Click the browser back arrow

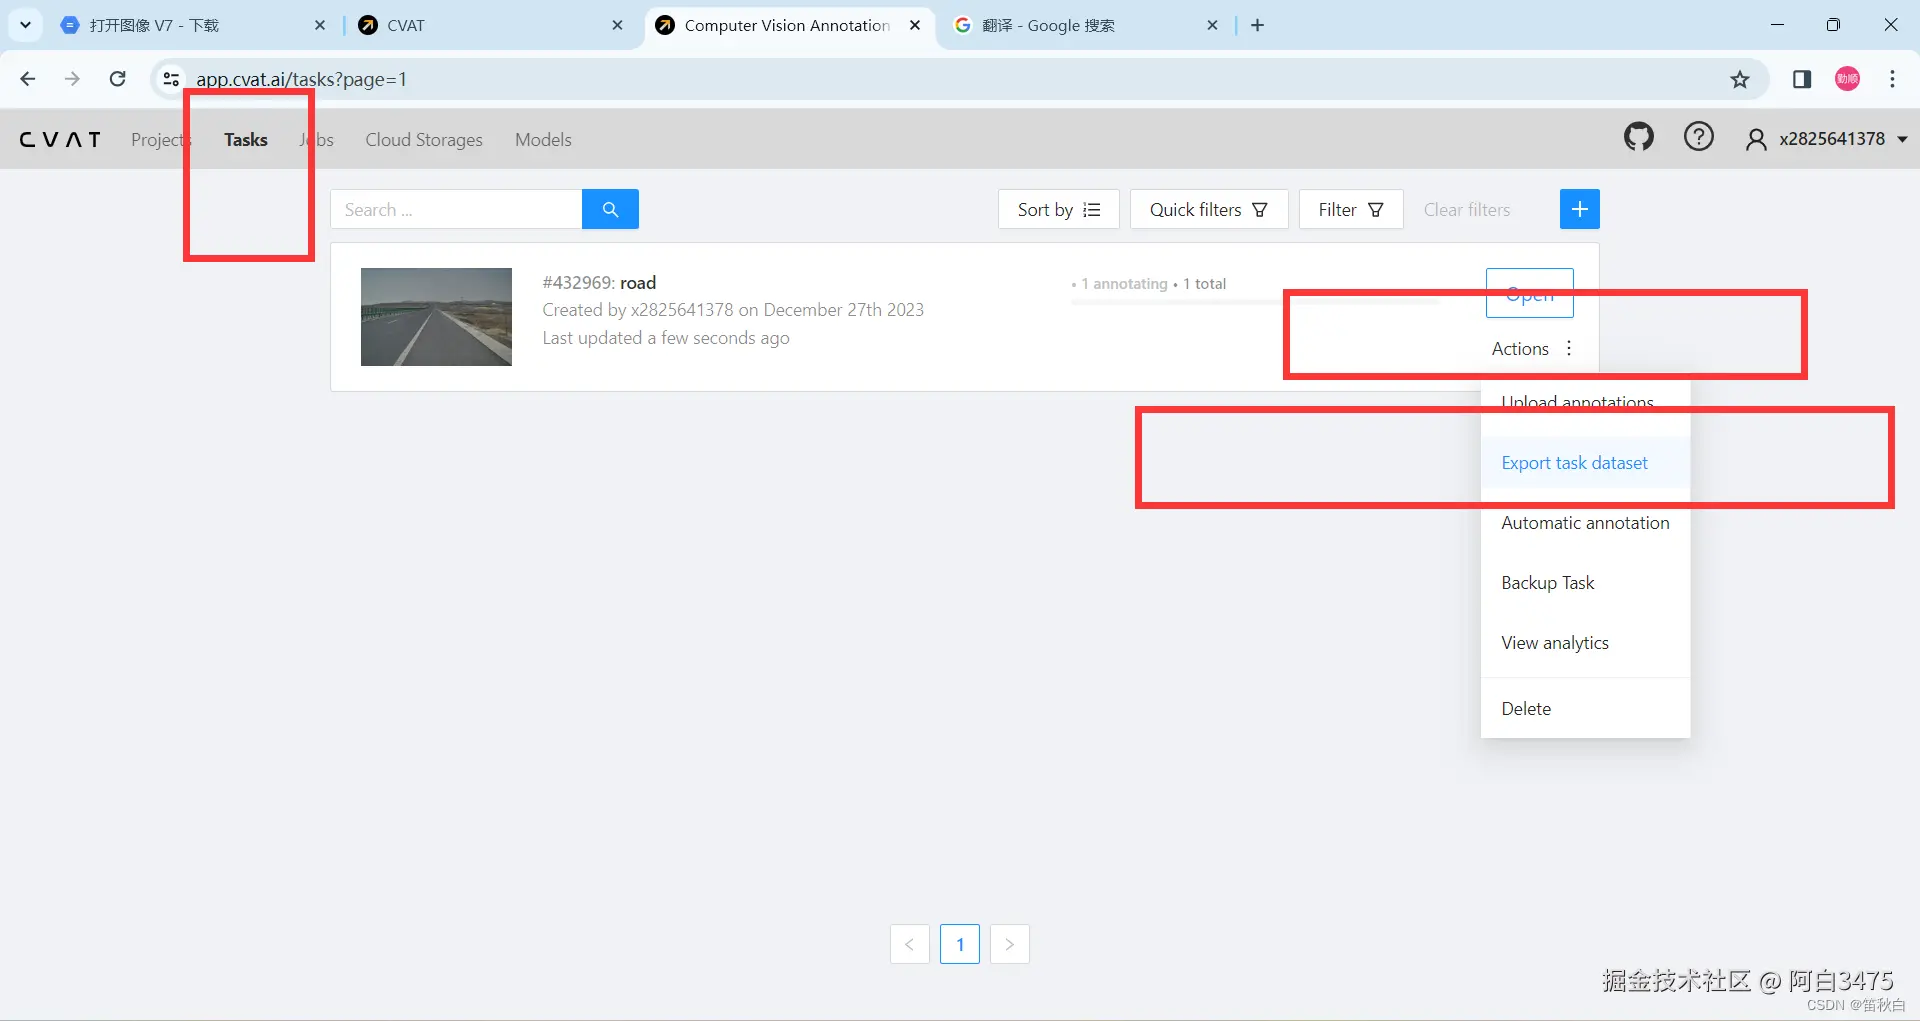click(28, 79)
